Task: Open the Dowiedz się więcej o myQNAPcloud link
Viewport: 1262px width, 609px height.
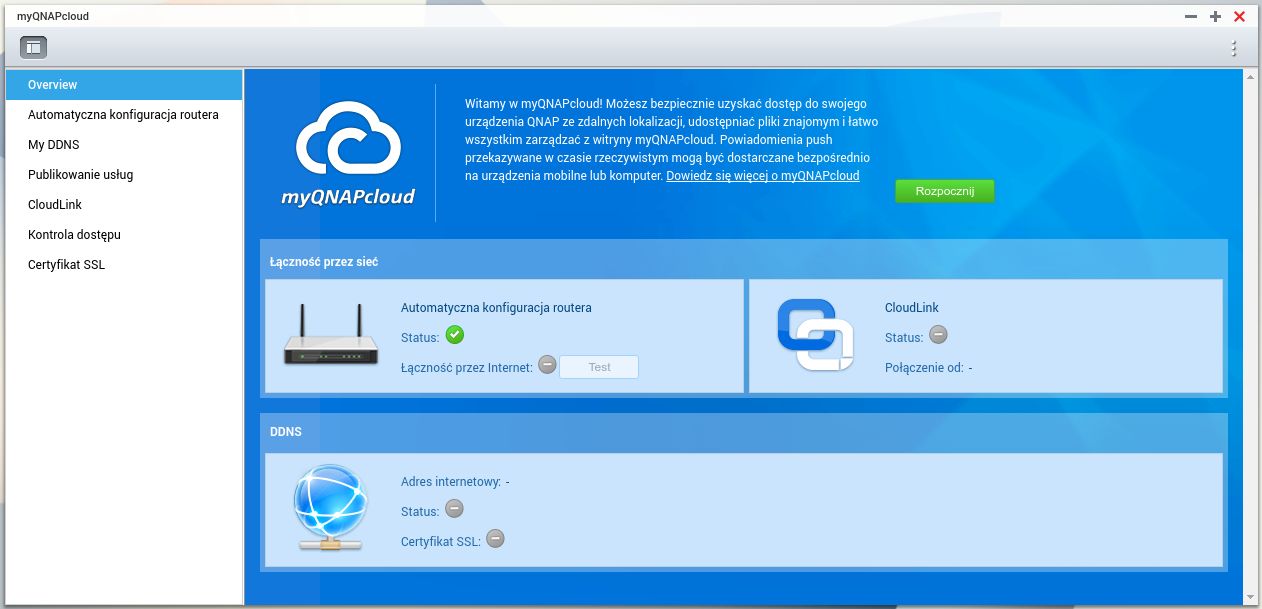Action: coord(763,175)
